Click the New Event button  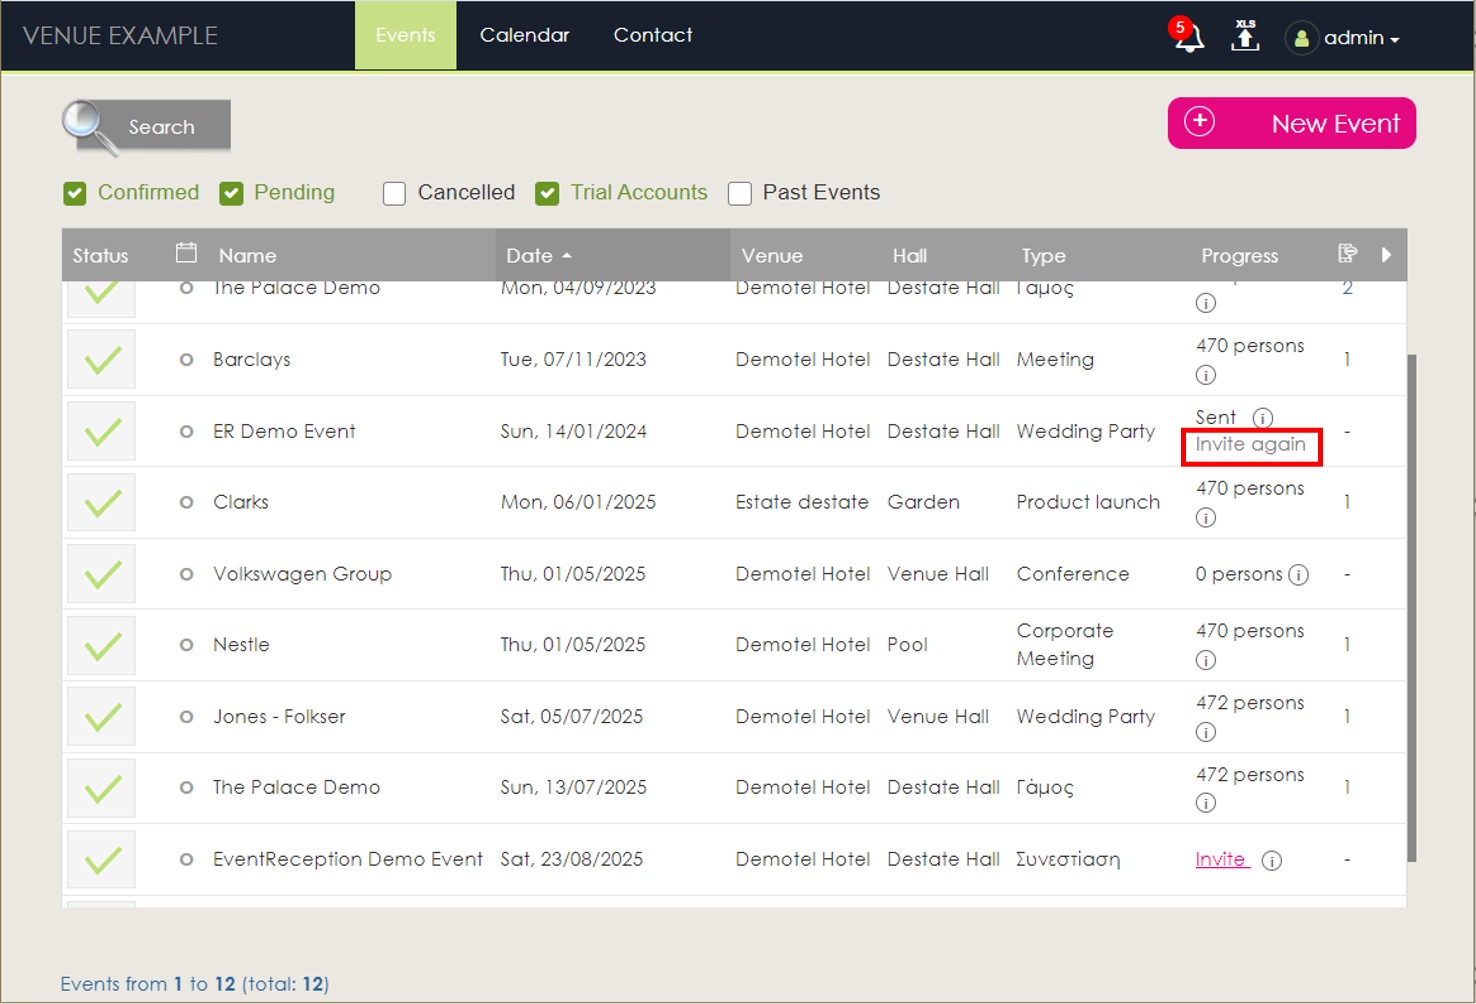(1291, 123)
